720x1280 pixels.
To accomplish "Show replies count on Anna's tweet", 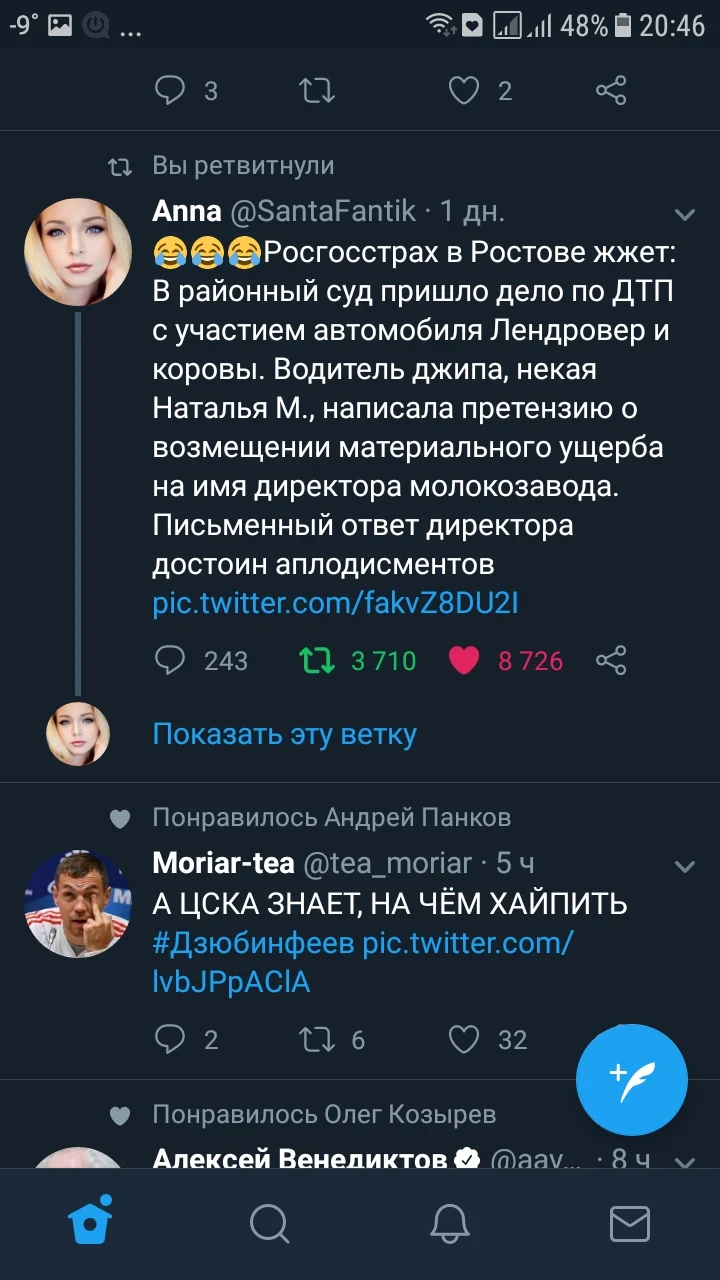I will pyautogui.click(x=226, y=660).
